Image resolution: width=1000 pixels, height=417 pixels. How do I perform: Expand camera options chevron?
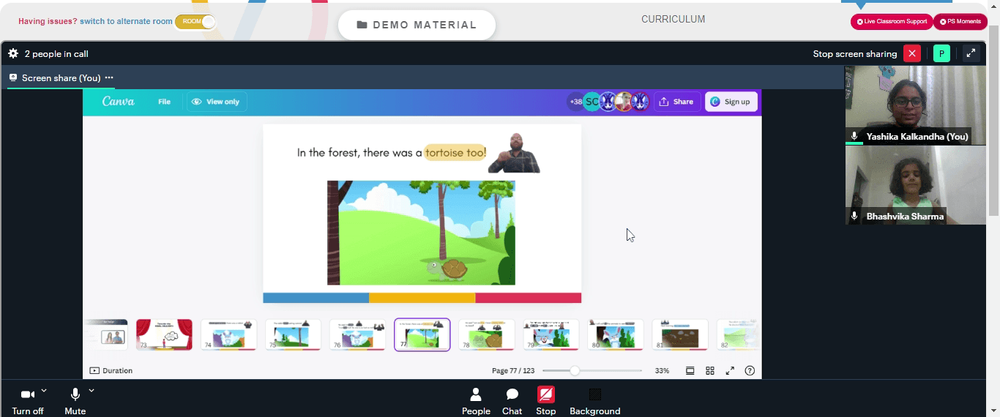pyautogui.click(x=44, y=390)
